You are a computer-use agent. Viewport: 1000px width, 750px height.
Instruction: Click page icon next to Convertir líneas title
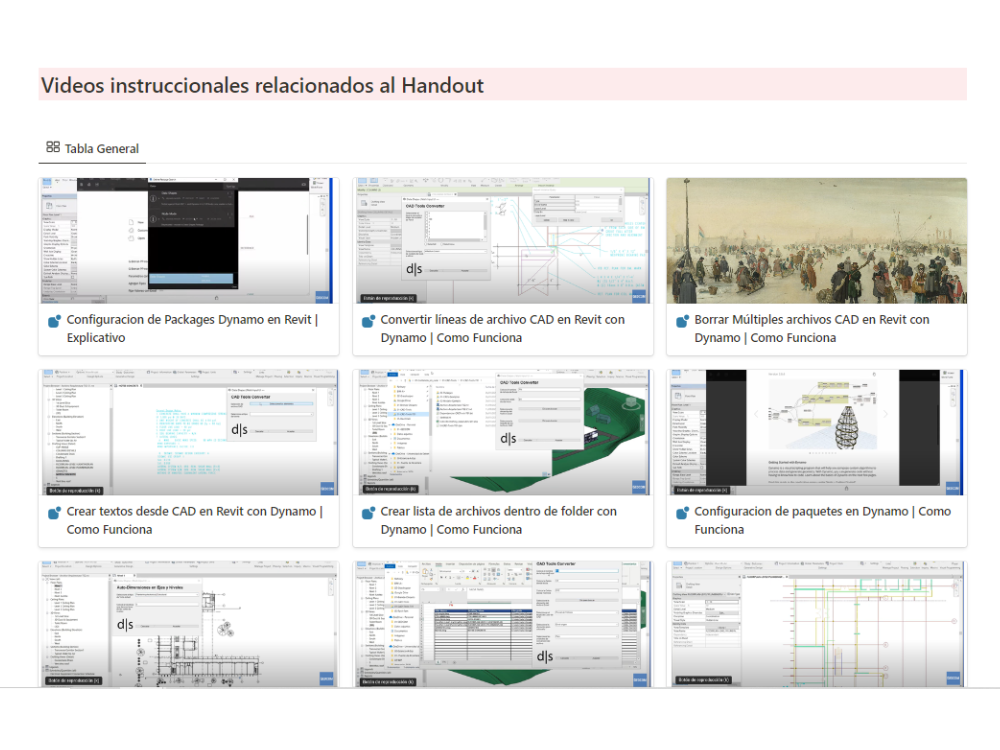tap(368, 321)
